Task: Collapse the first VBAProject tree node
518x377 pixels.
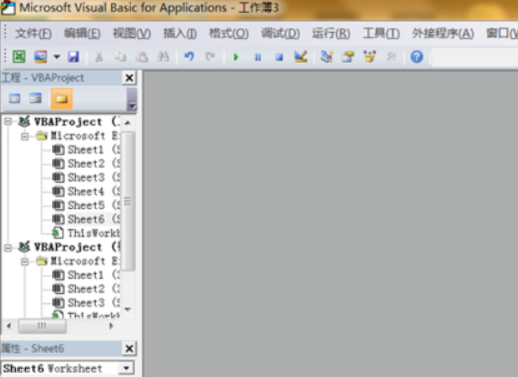Action: click(x=8, y=122)
